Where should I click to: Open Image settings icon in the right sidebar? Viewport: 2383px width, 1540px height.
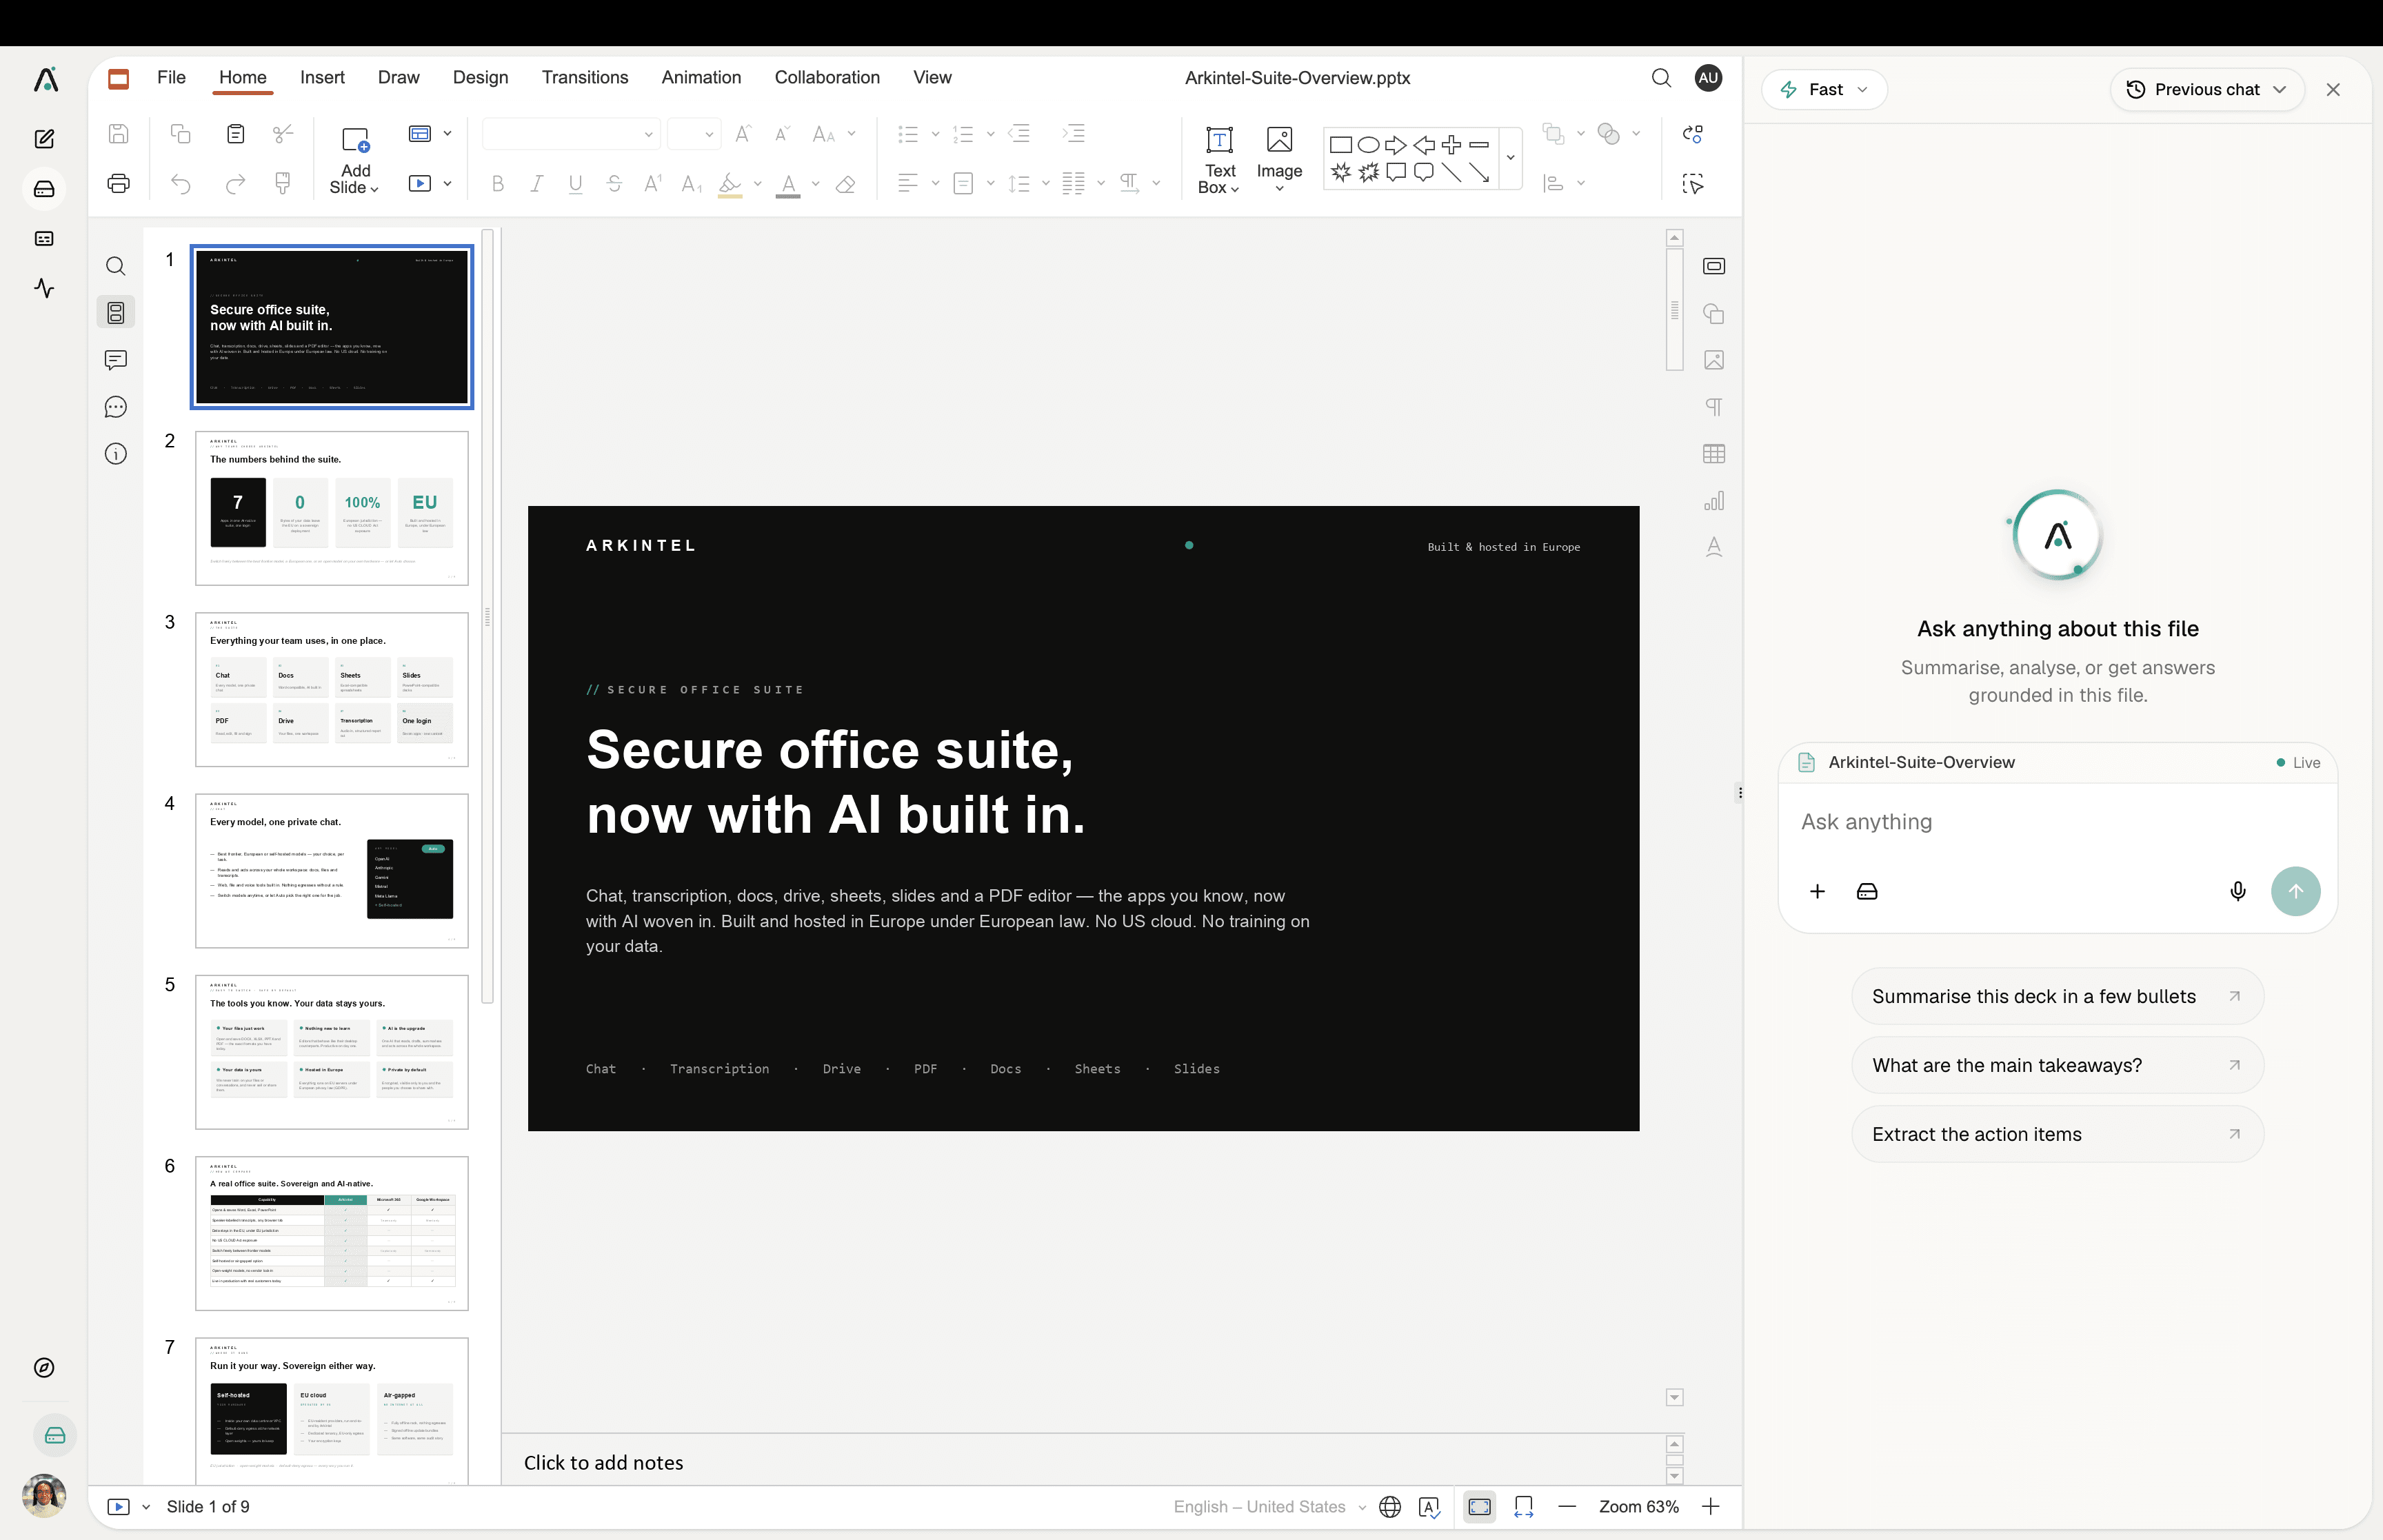point(1714,360)
